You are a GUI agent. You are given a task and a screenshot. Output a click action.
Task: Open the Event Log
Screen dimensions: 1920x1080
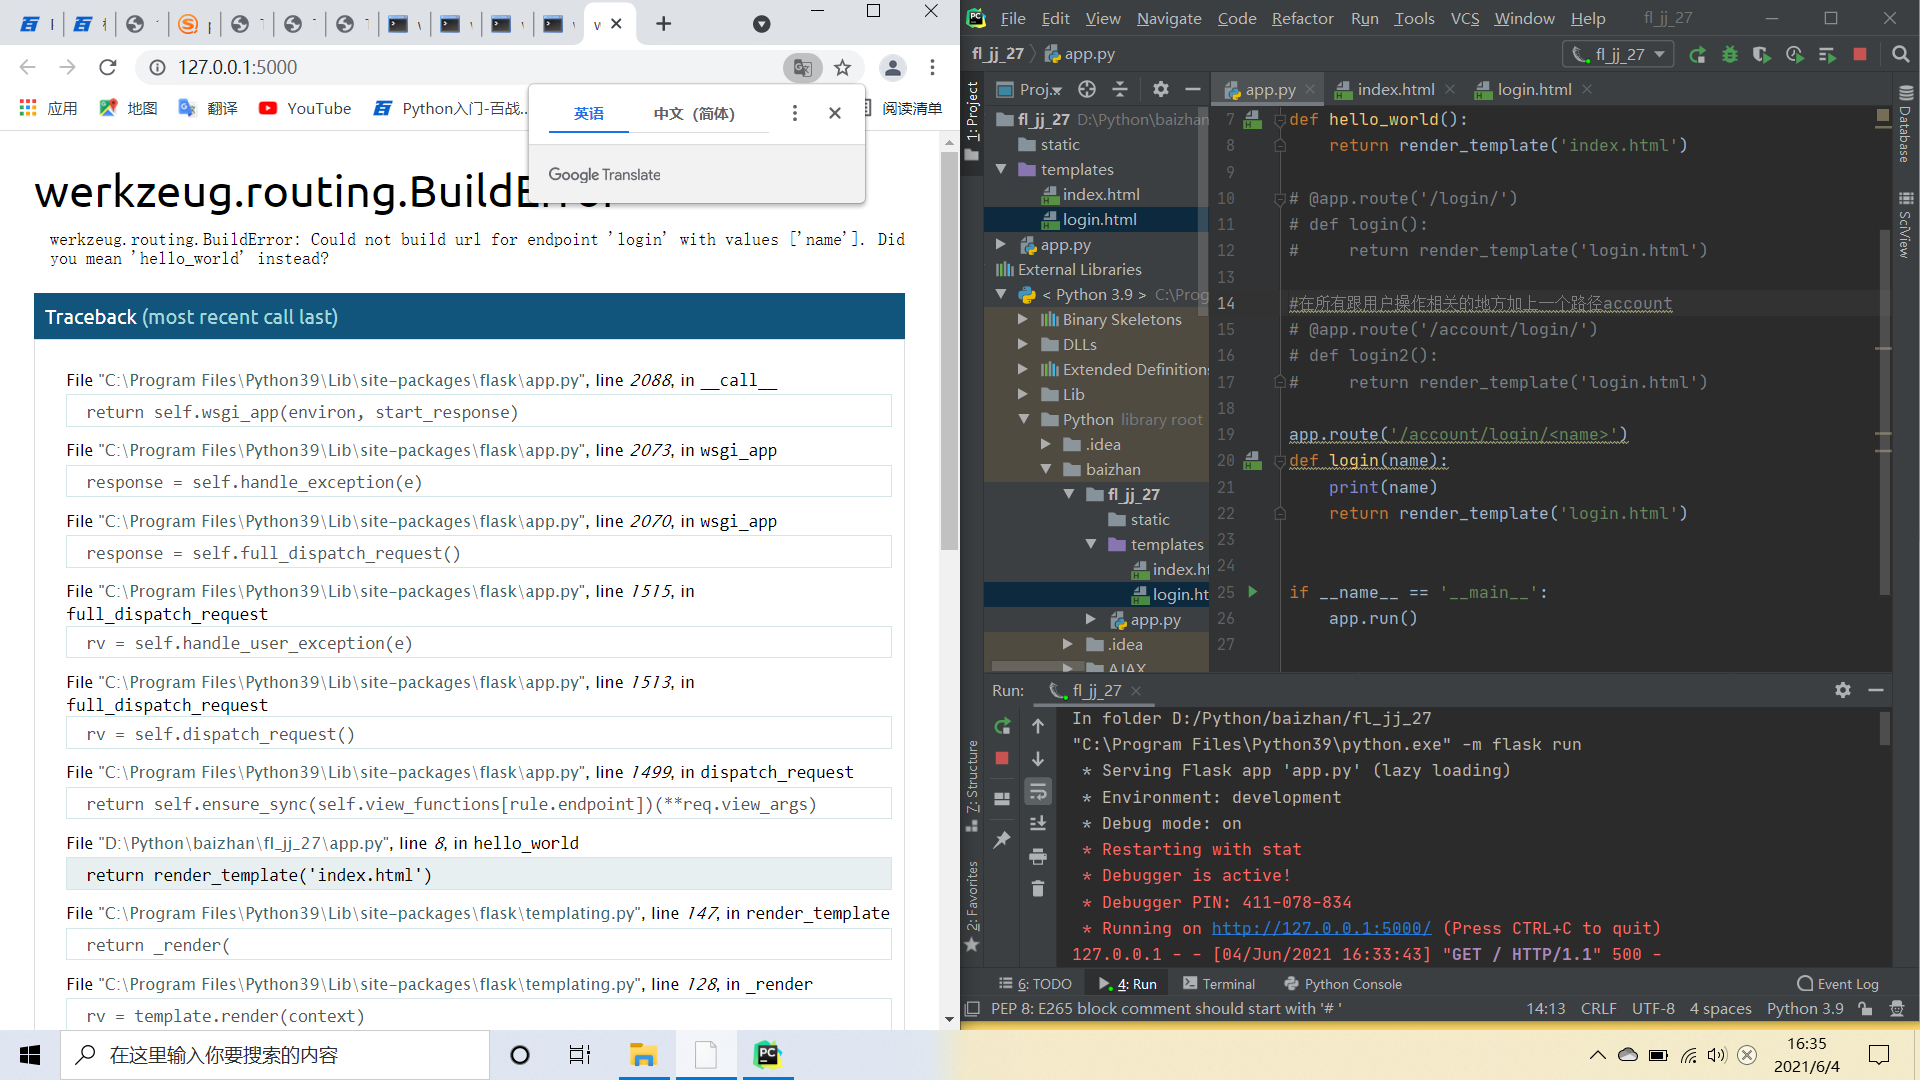[x=1838, y=984]
